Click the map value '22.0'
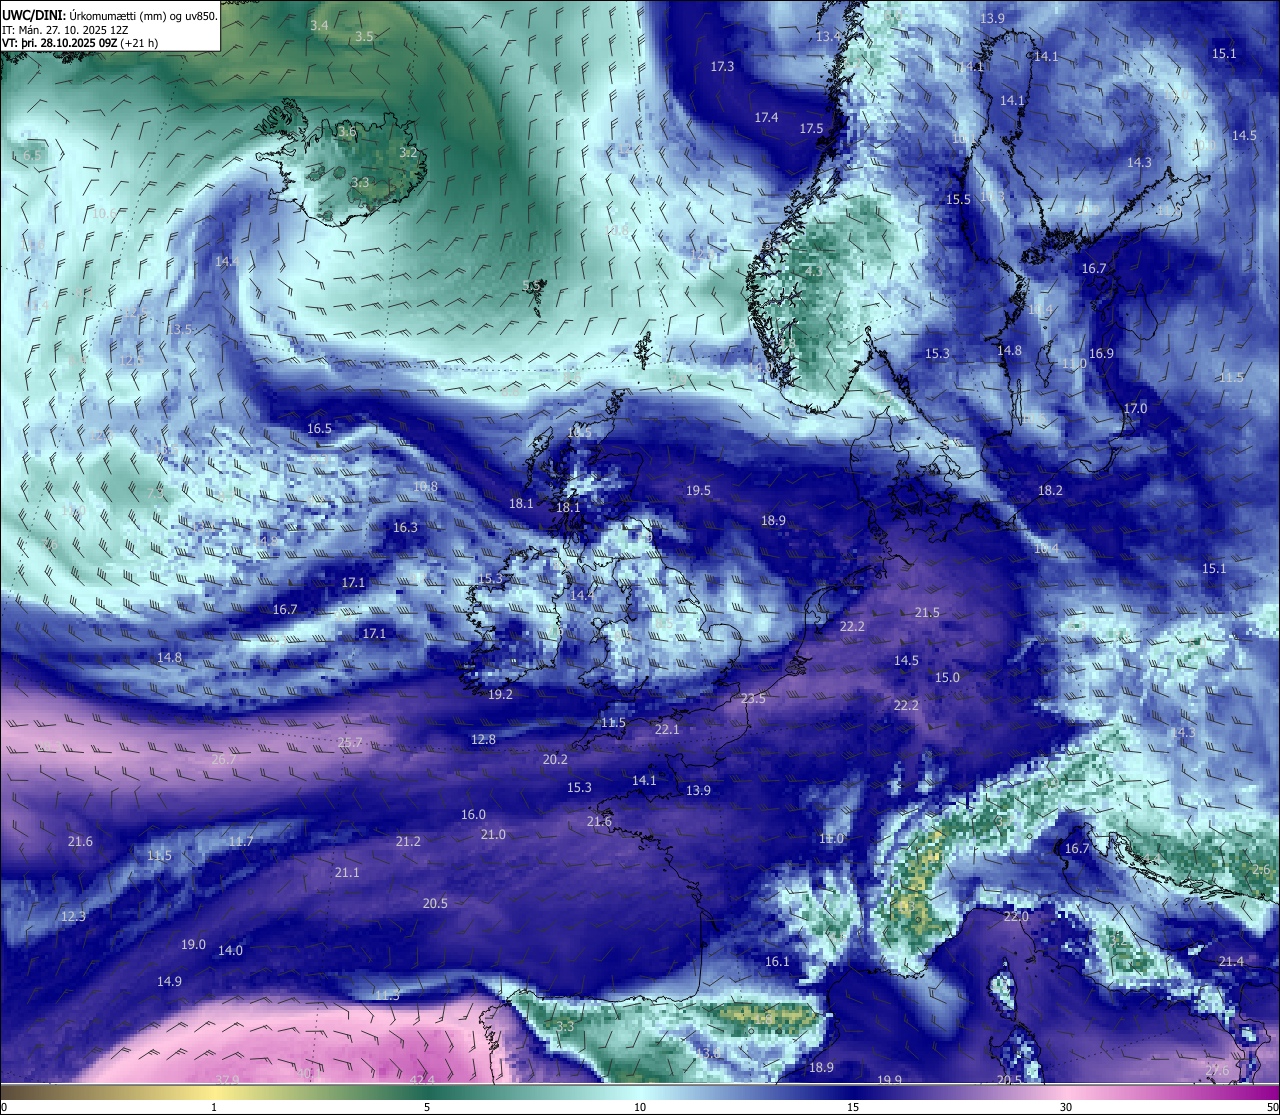1280x1115 pixels. [1016, 917]
